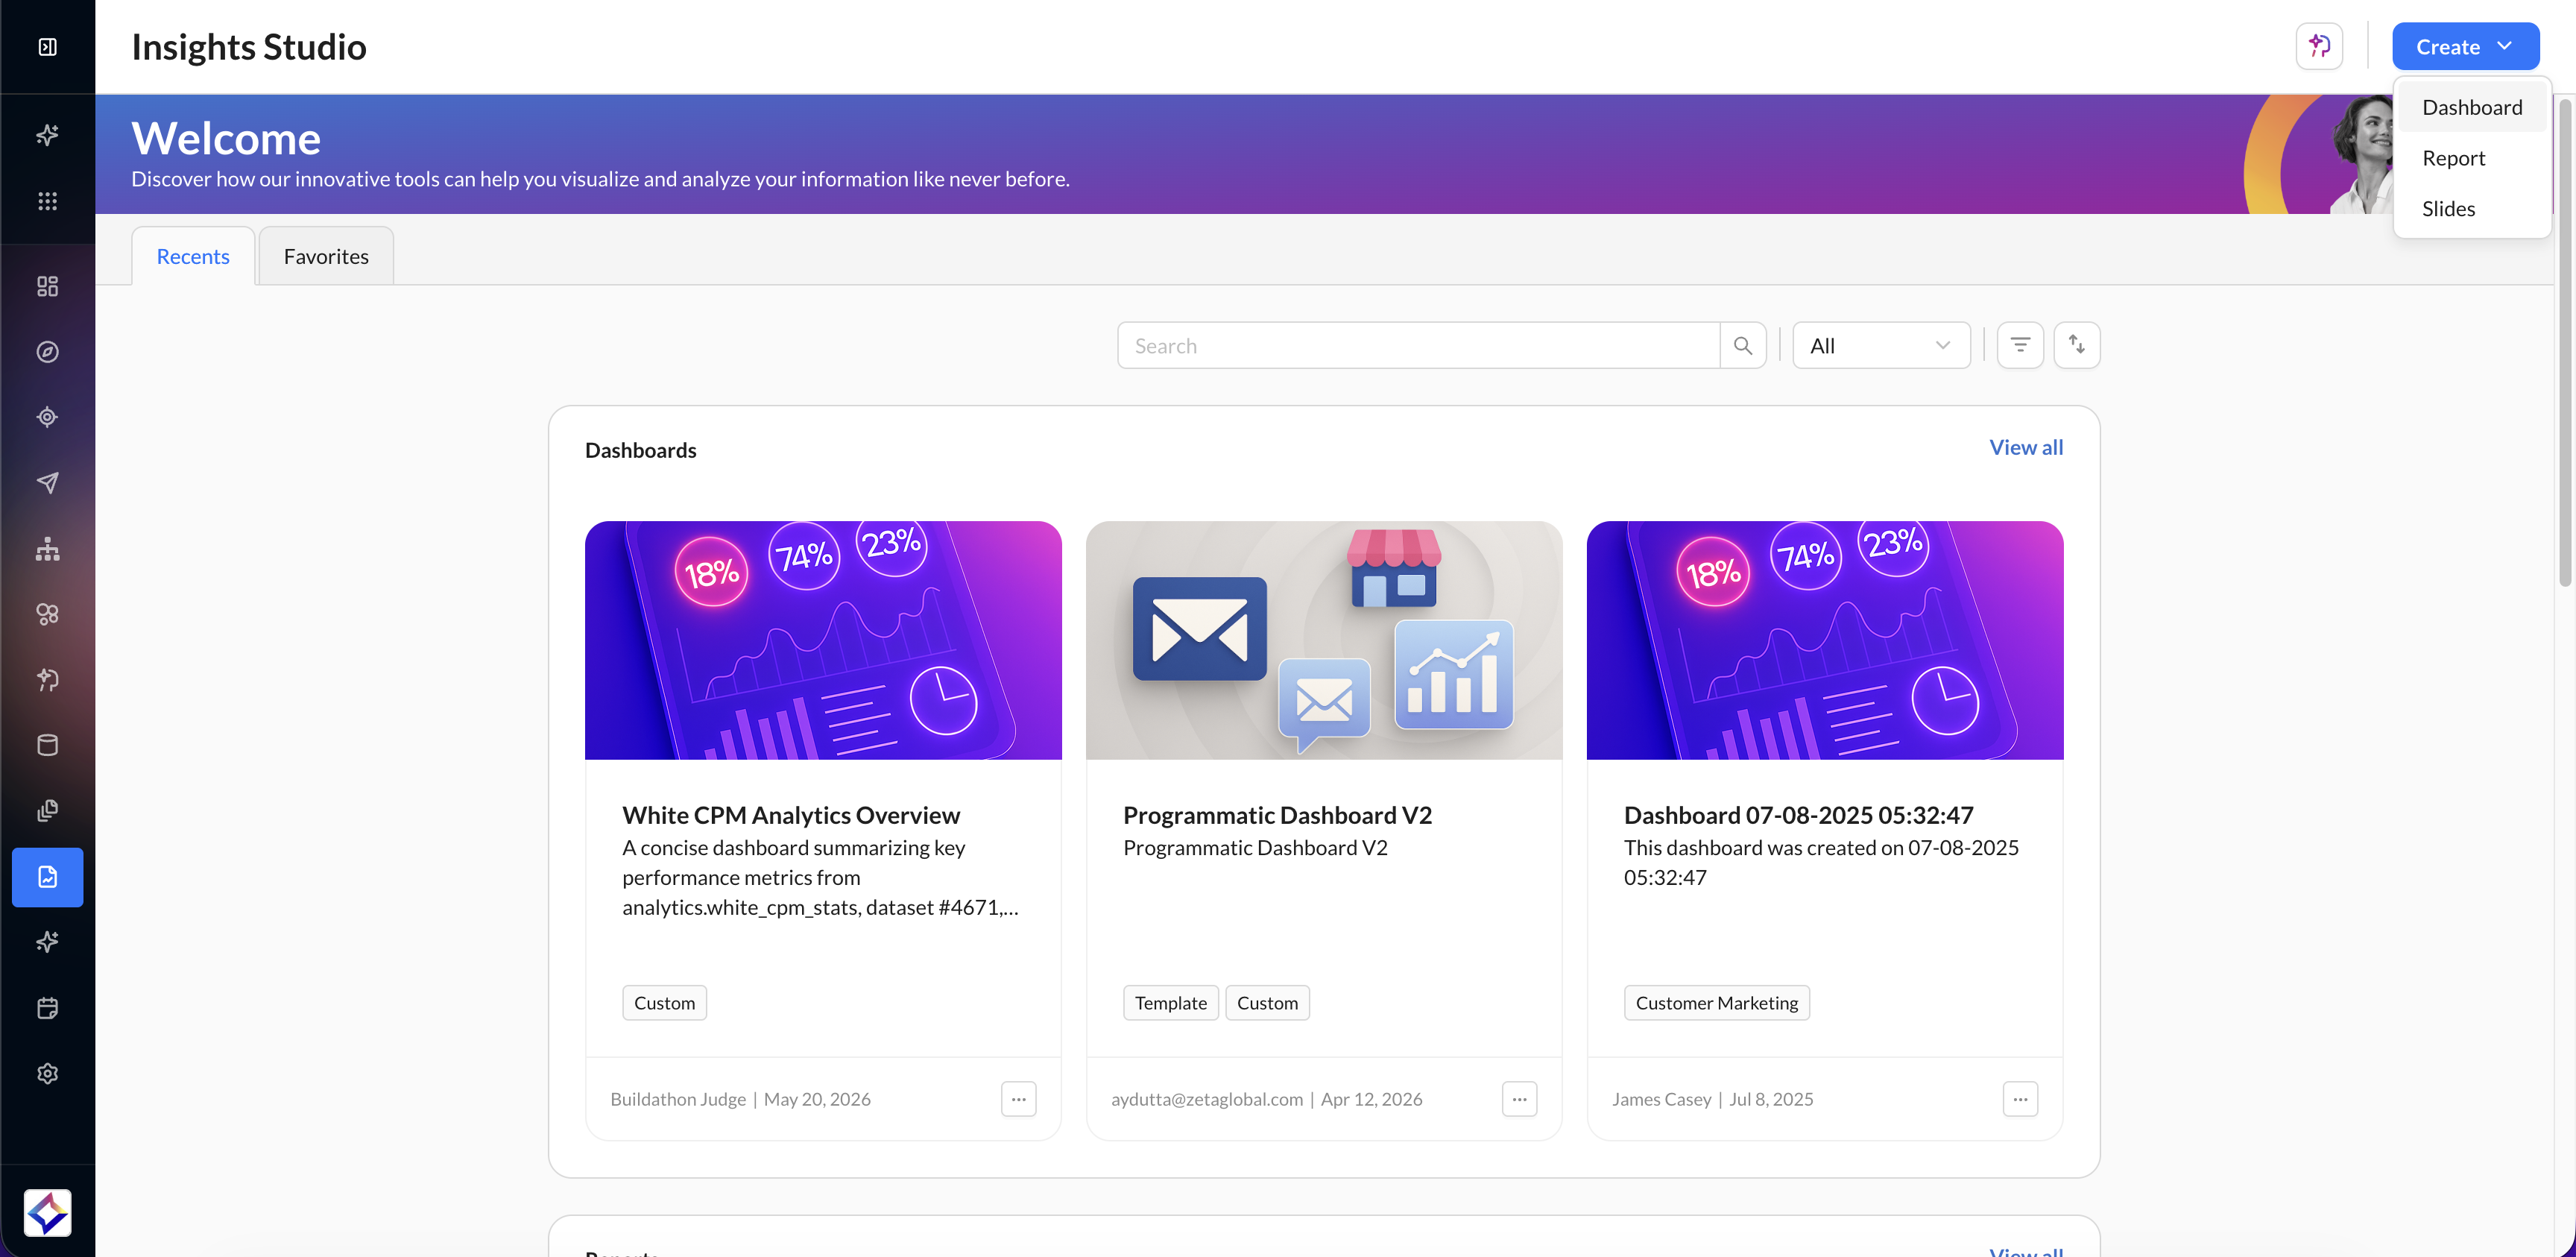Open more options for Dashboard 07-08-2025 card
The height and width of the screenshot is (1257, 2576).
coord(2021,1099)
